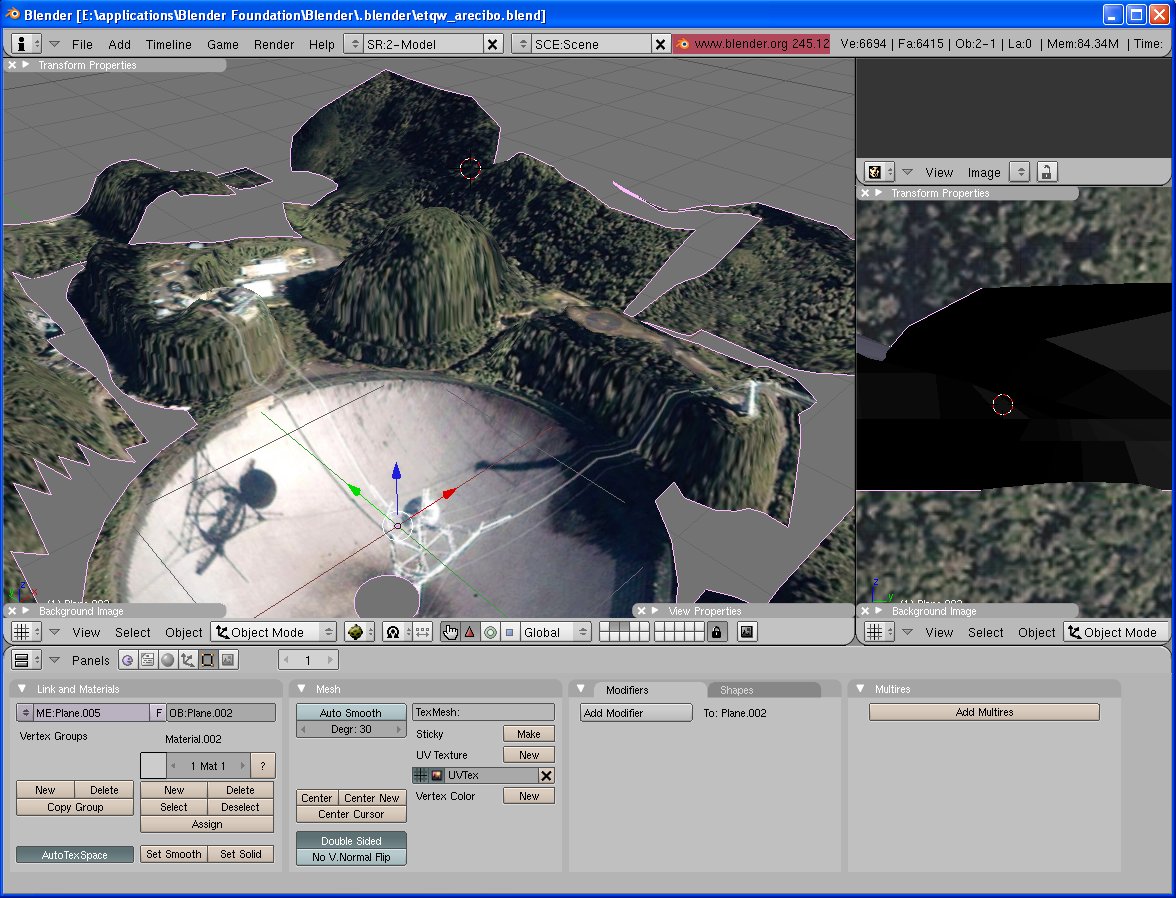Toggle Auto Smooth in Mesh panel
The width and height of the screenshot is (1176, 898).
350,713
